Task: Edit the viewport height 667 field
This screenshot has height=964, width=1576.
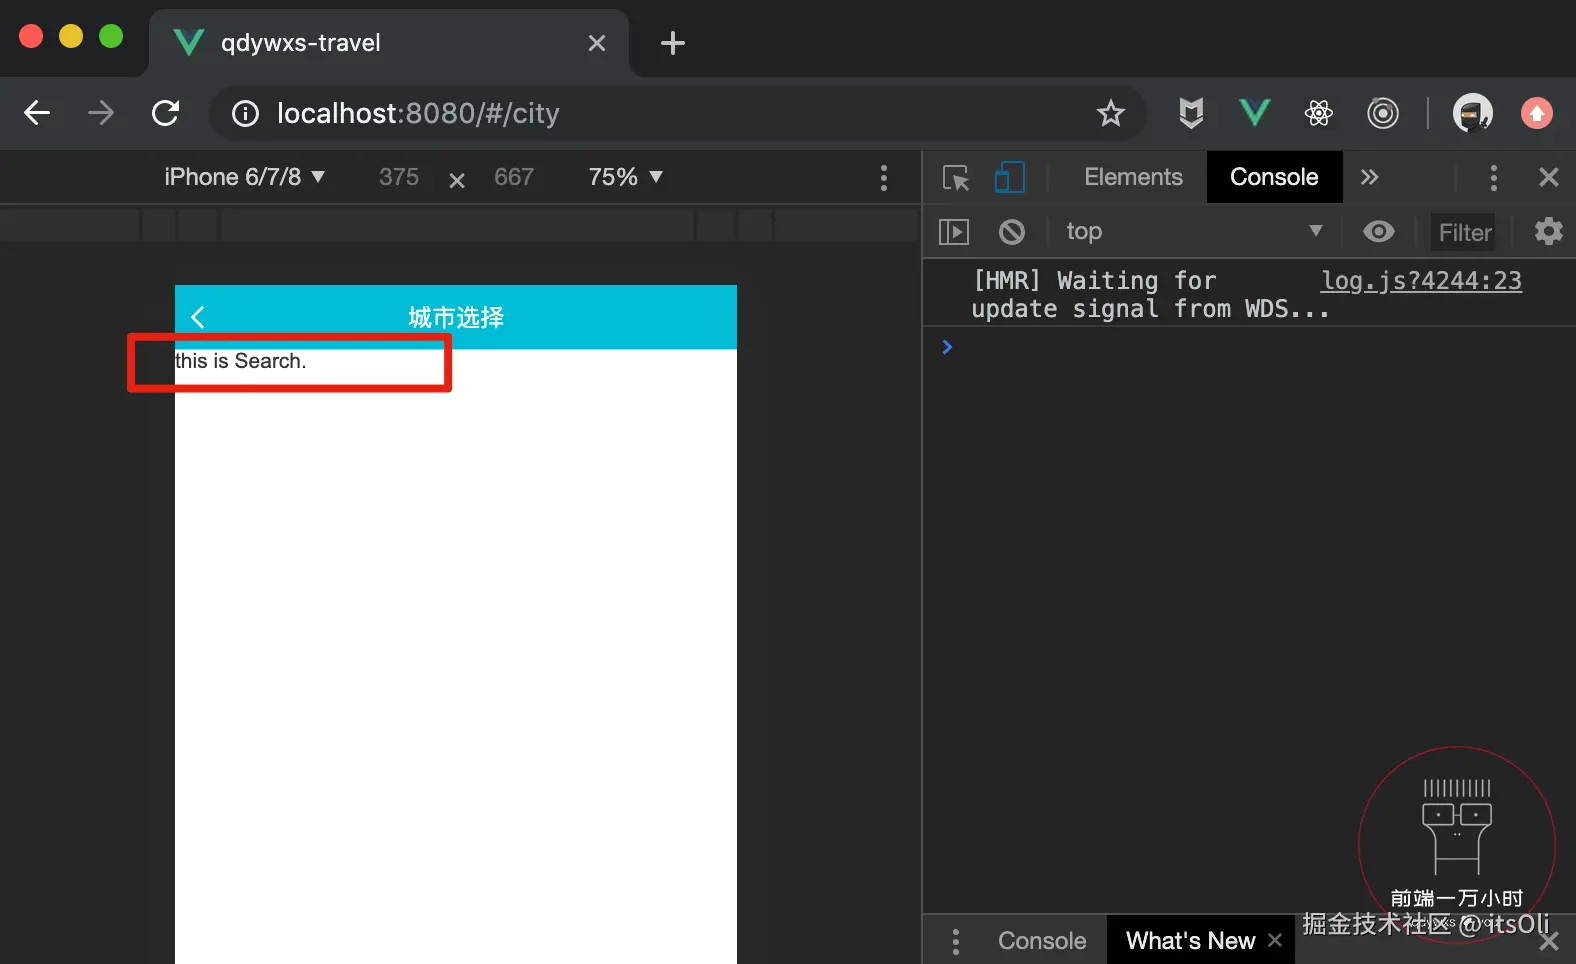Action: point(514,177)
